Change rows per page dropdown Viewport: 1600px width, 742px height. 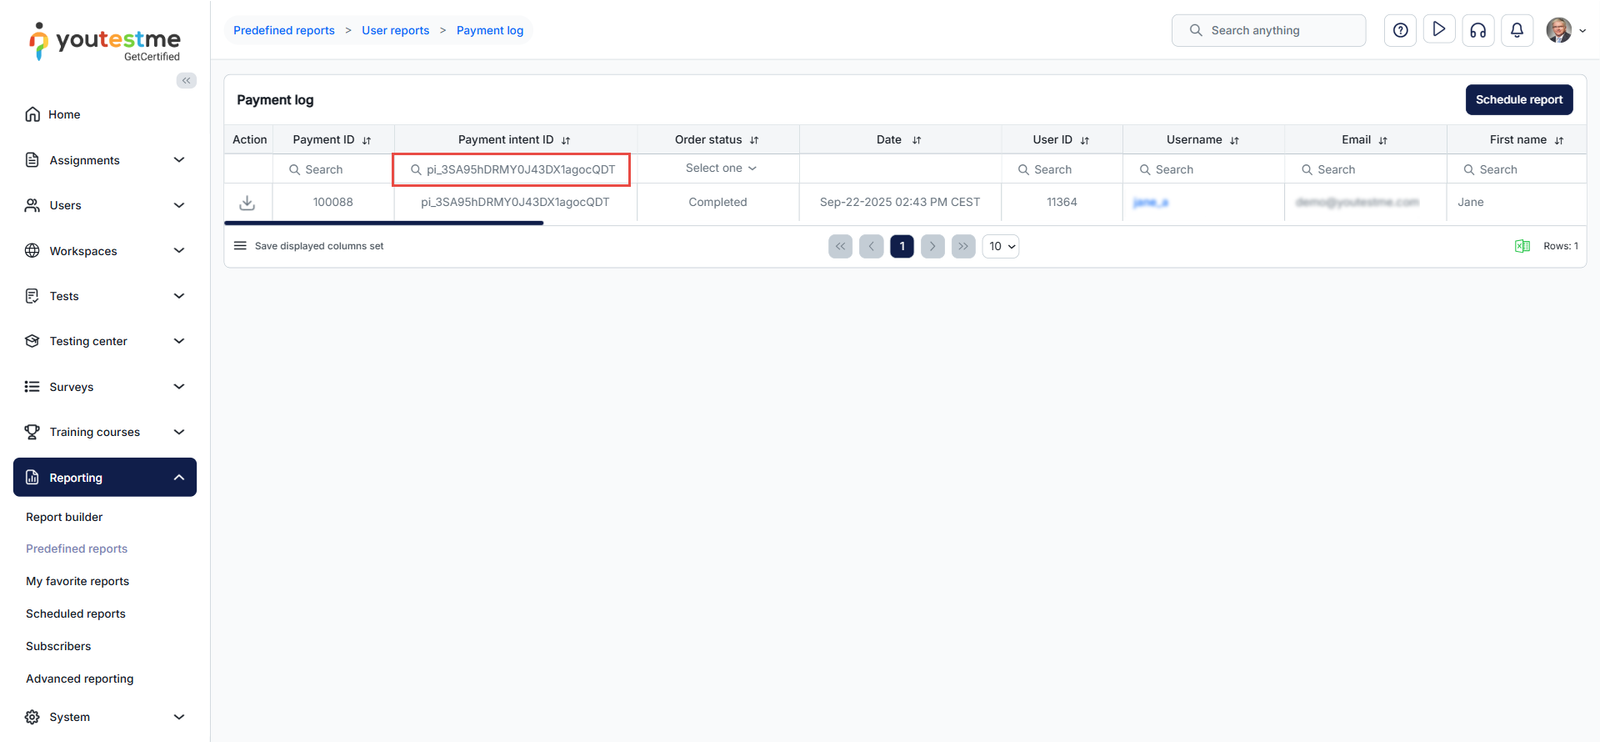click(x=1000, y=246)
